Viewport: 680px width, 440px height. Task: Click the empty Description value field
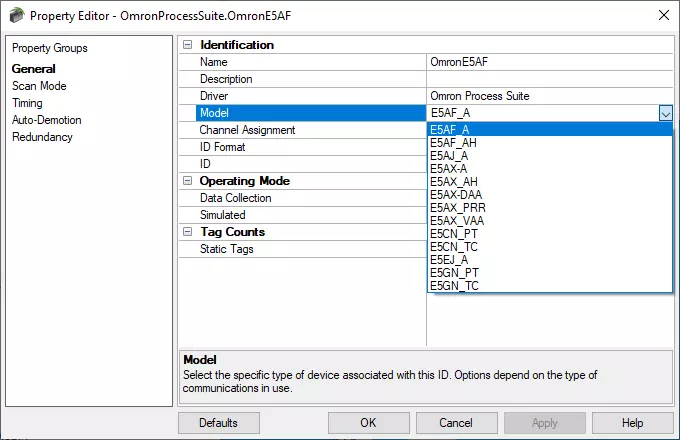coord(549,79)
